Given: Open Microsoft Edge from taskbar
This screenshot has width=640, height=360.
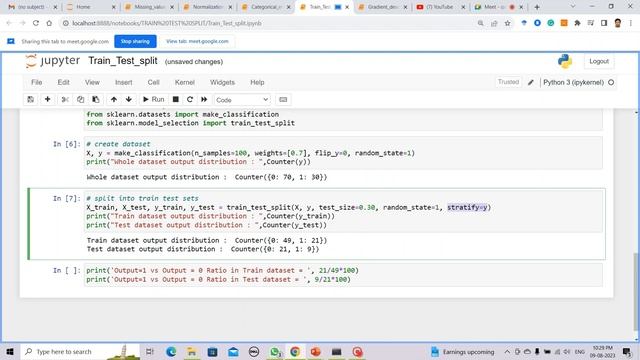Looking at the screenshot, I should [171, 351].
